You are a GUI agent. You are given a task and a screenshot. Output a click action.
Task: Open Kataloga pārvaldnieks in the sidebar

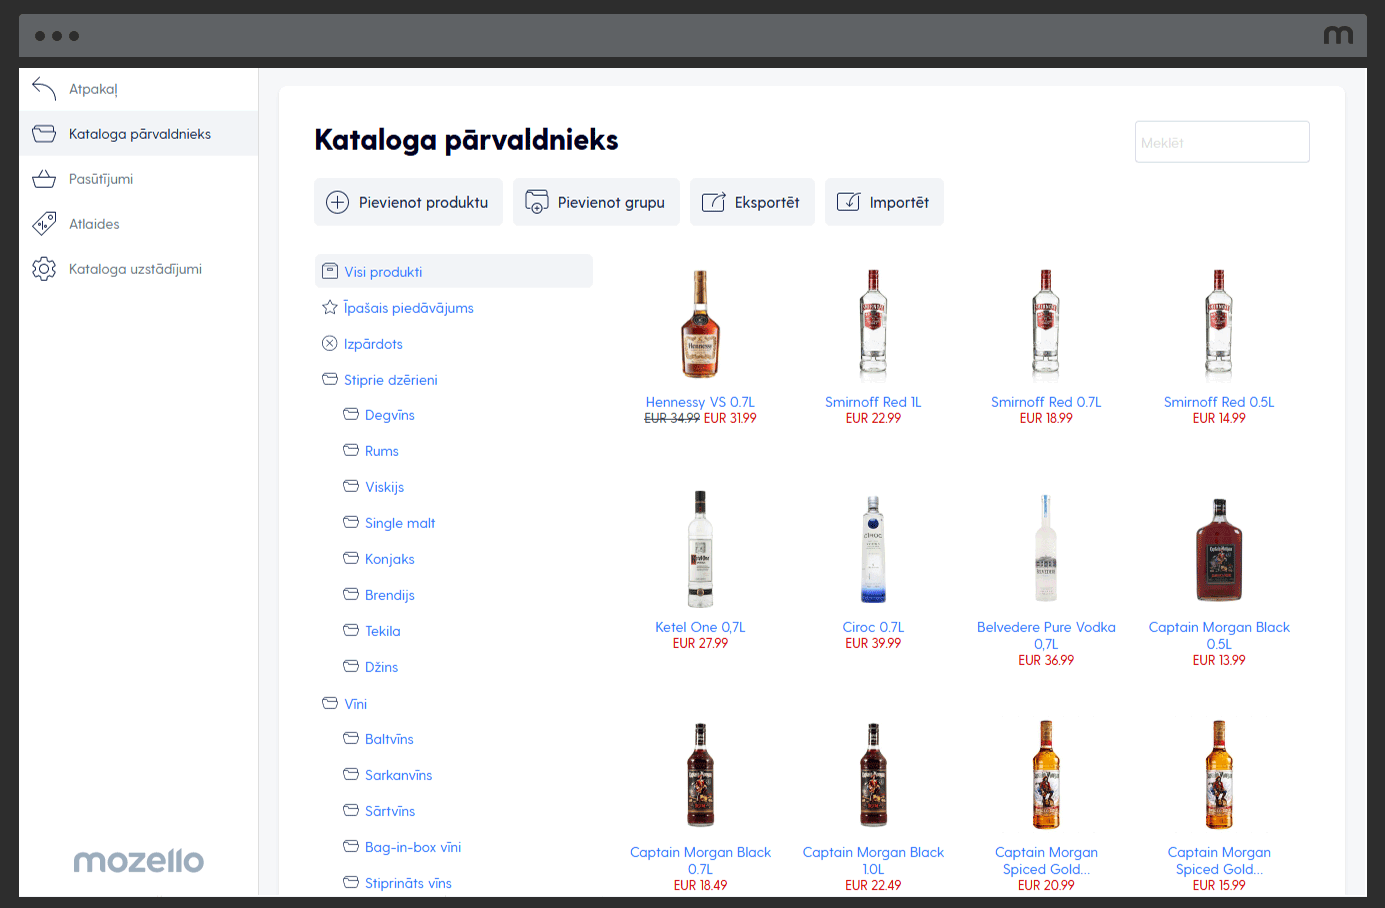coord(138,134)
